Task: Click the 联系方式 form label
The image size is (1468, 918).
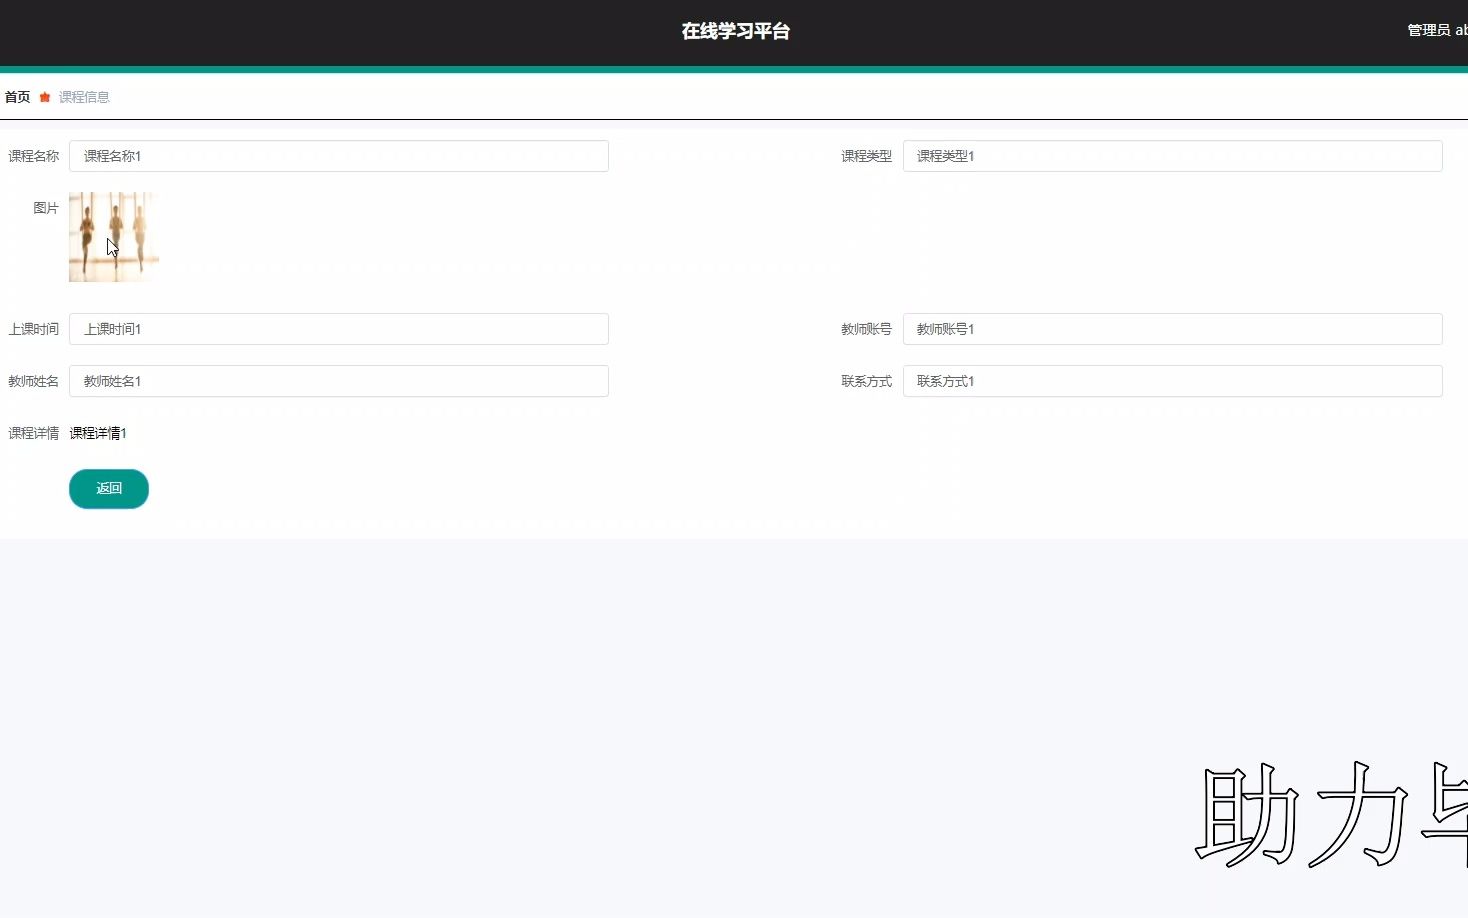Action: pyautogui.click(x=866, y=381)
